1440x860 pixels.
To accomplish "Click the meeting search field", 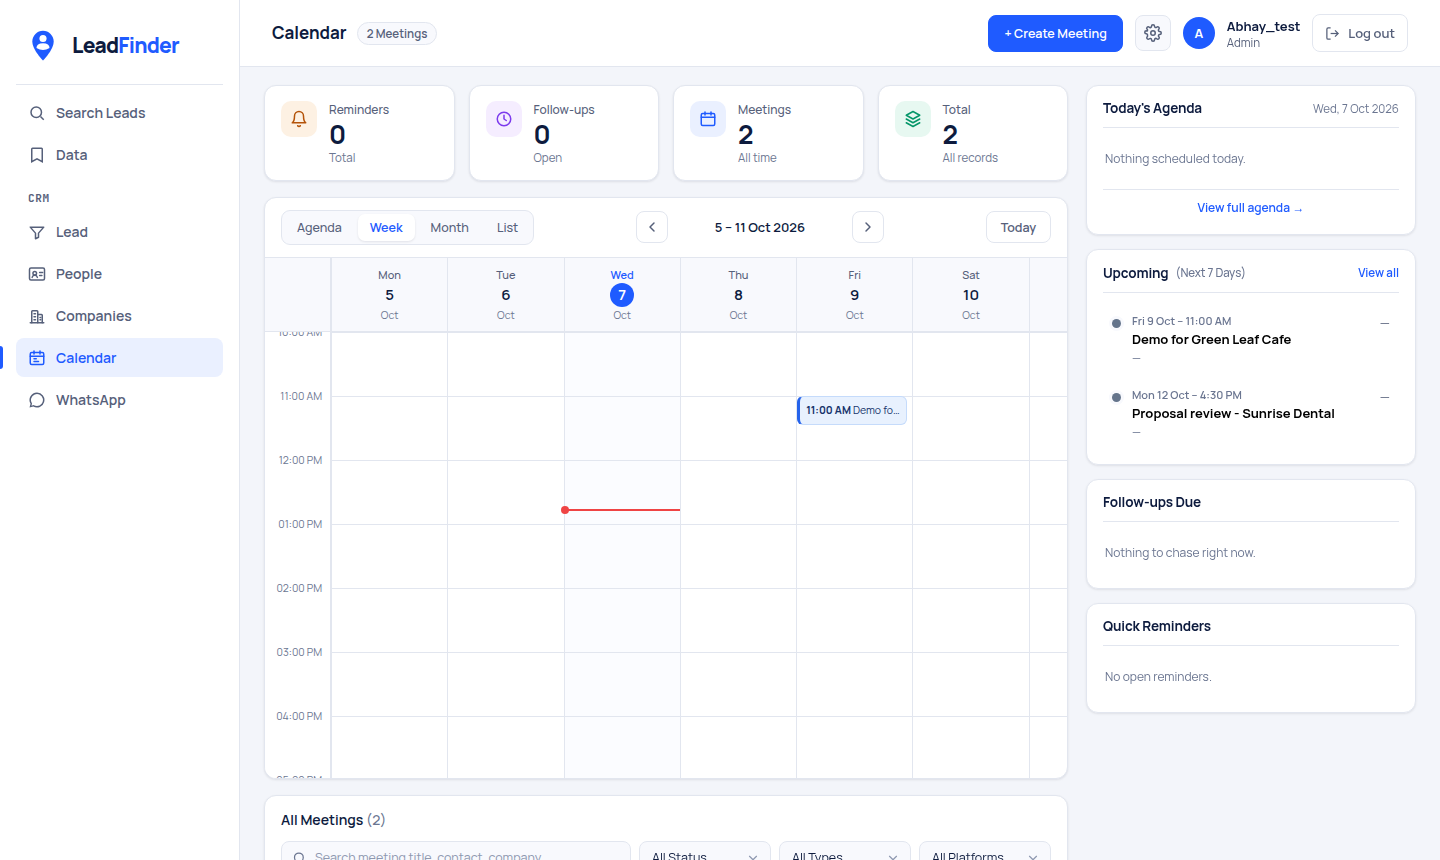I will tap(456, 856).
